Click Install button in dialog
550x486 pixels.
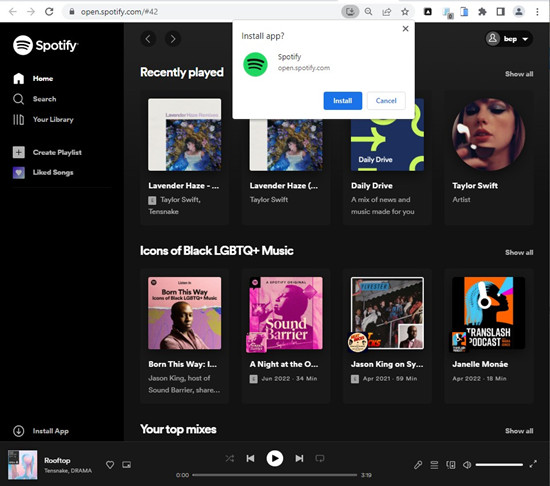coord(343,101)
